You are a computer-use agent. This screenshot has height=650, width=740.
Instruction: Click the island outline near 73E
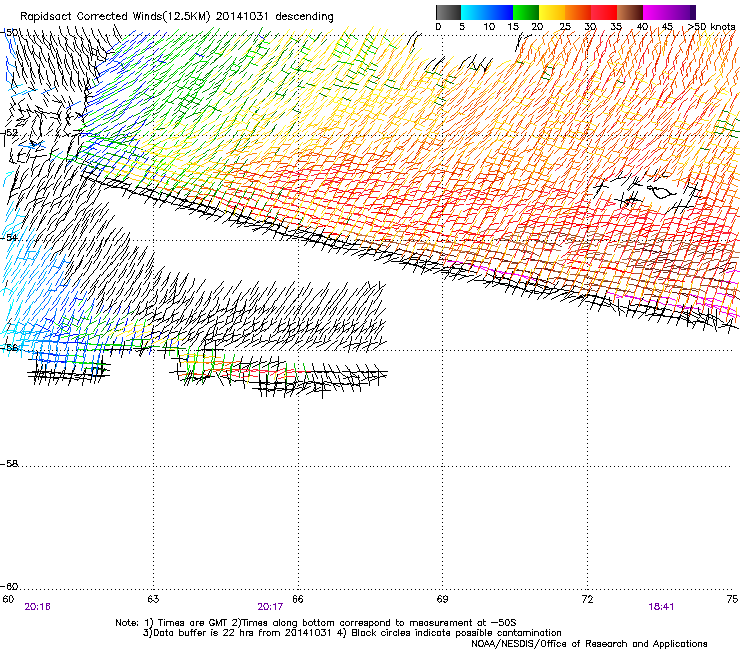tap(662, 191)
